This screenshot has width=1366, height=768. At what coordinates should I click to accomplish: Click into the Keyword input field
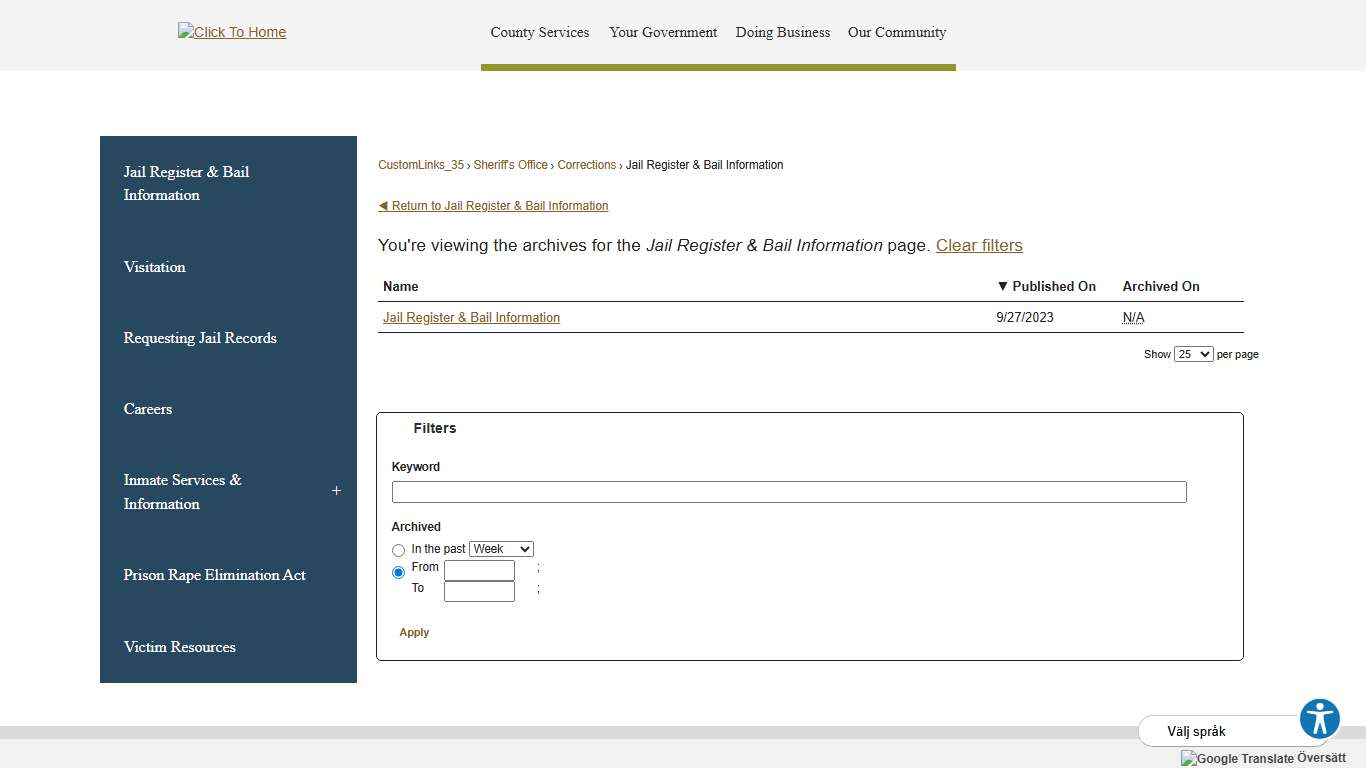pos(788,492)
